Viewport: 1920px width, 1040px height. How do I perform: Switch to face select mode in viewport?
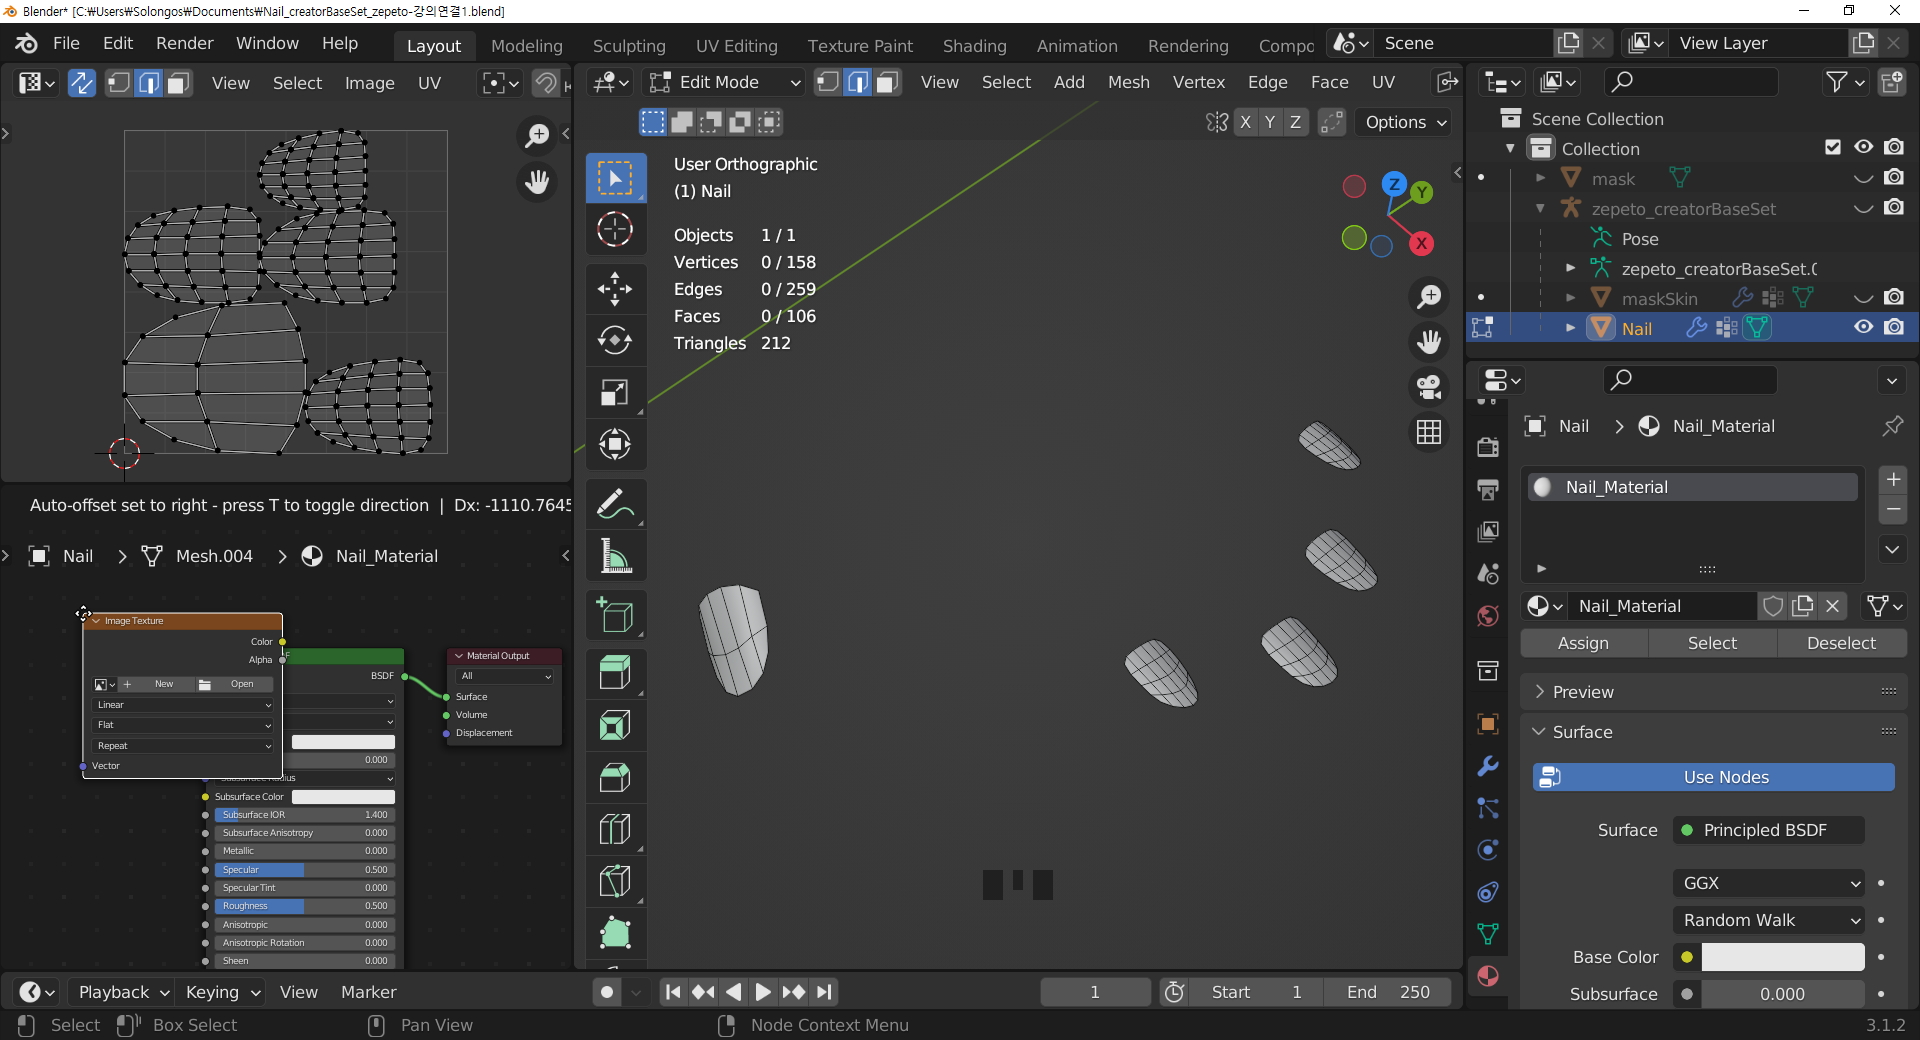887,82
